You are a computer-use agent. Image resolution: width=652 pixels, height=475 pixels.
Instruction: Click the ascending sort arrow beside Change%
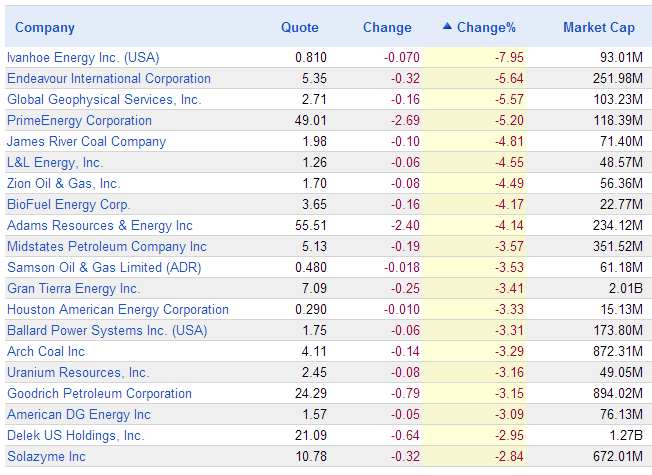point(447,26)
